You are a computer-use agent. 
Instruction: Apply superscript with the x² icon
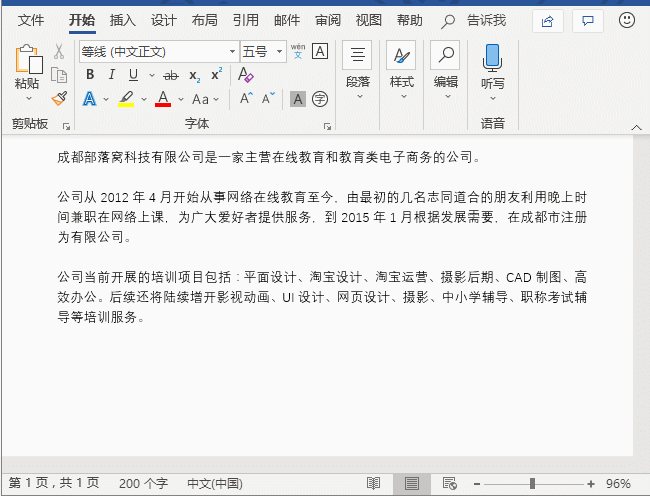pos(216,75)
